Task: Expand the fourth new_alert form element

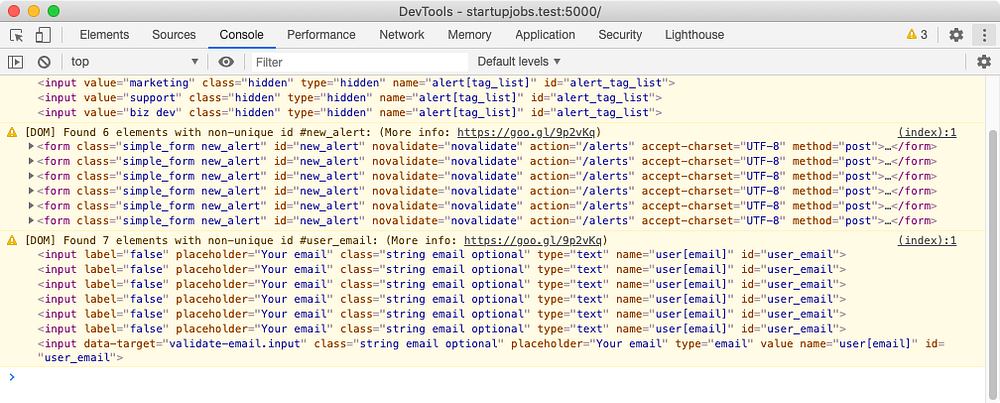Action: (32, 191)
